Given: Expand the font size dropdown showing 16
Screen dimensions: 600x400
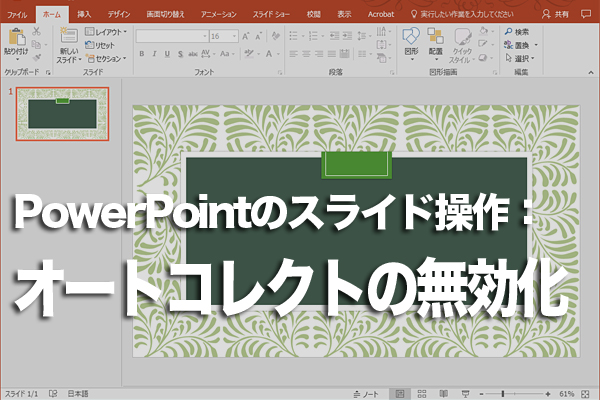Looking at the screenshot, I should pyautogui.click(x=232, y=35).
